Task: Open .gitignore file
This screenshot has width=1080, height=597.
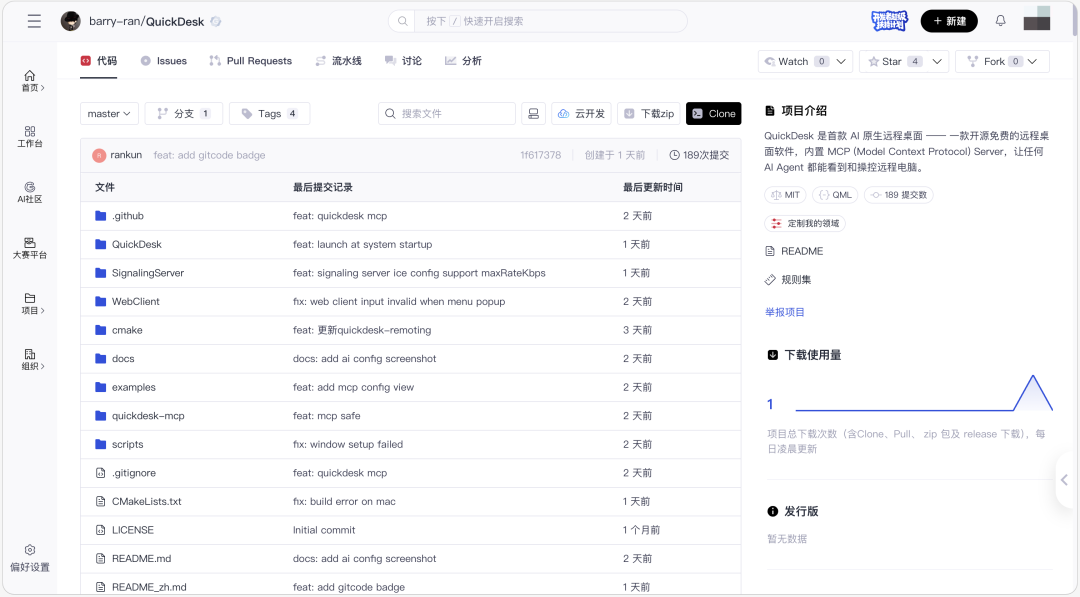Action: tap(134, 473)
